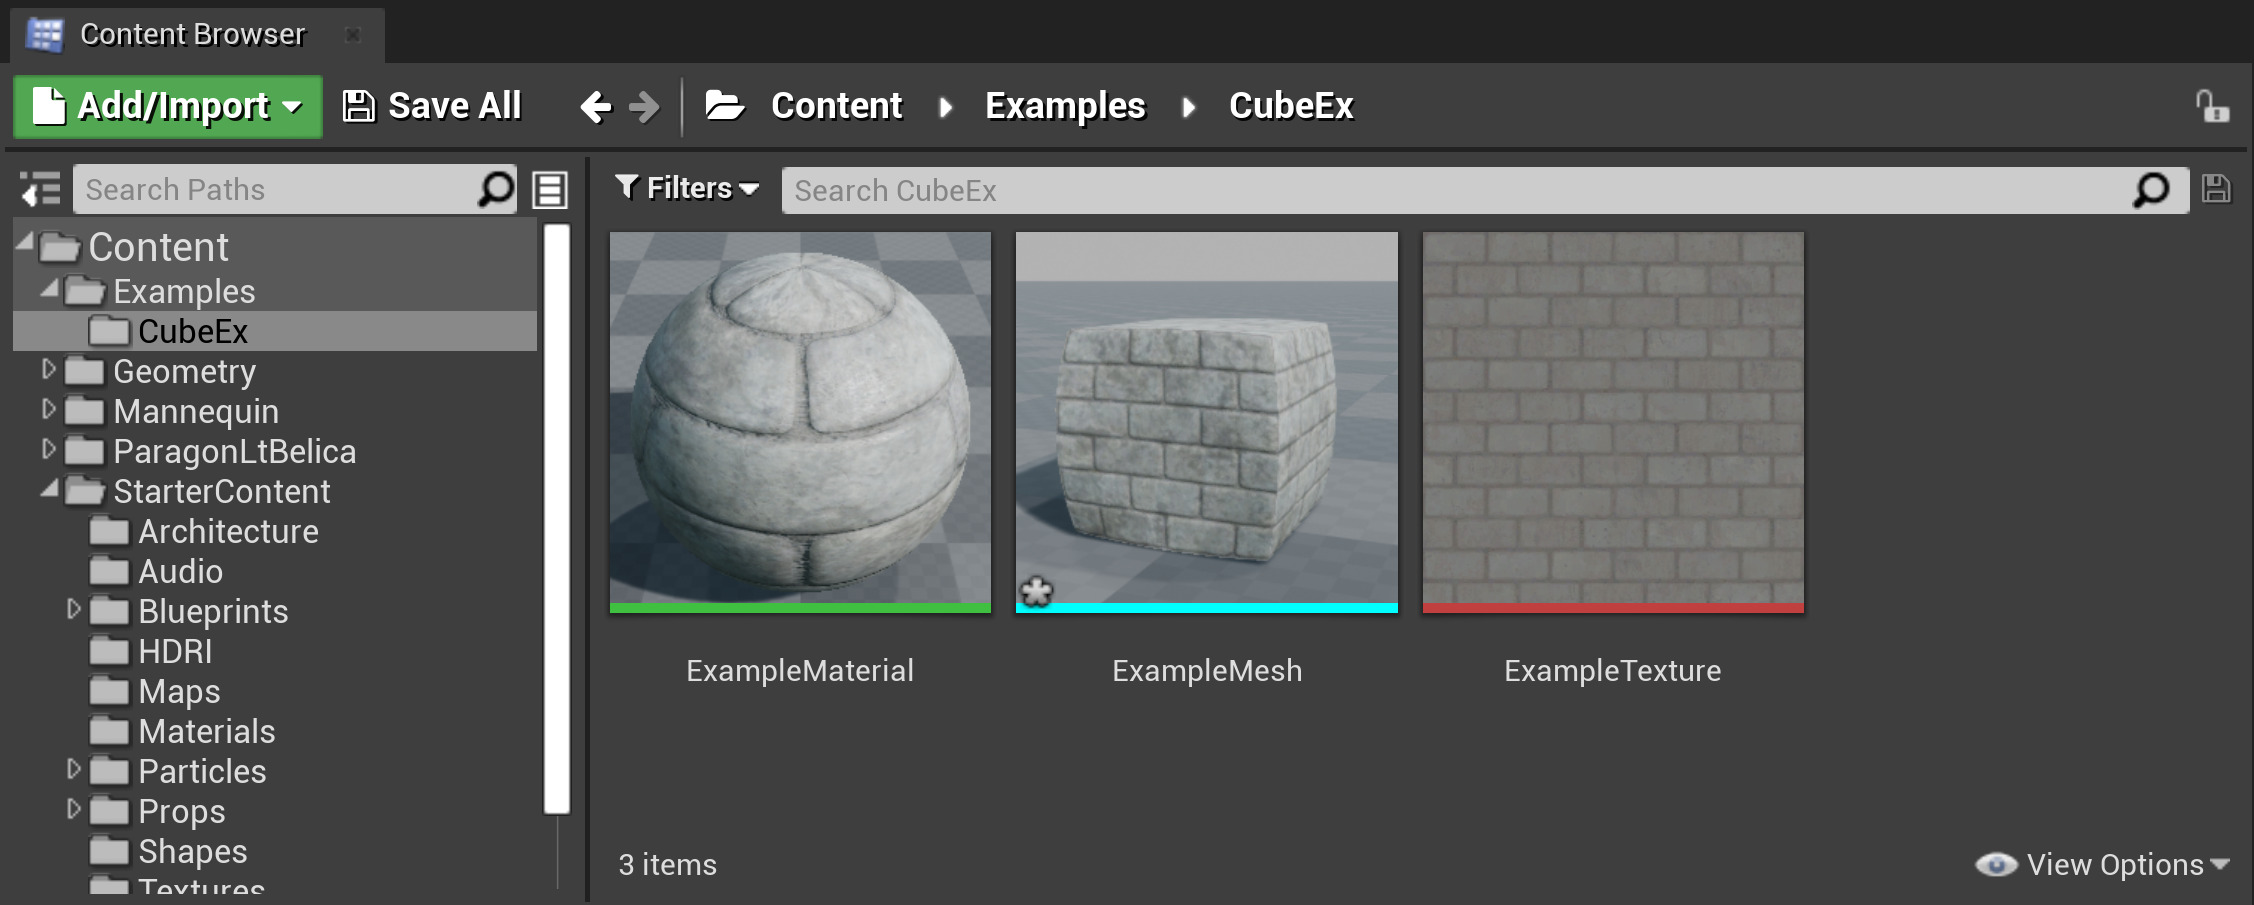Collapse the StarterContent folder
The height and width of the screenshot is (905, 2254).
point(49,488)
